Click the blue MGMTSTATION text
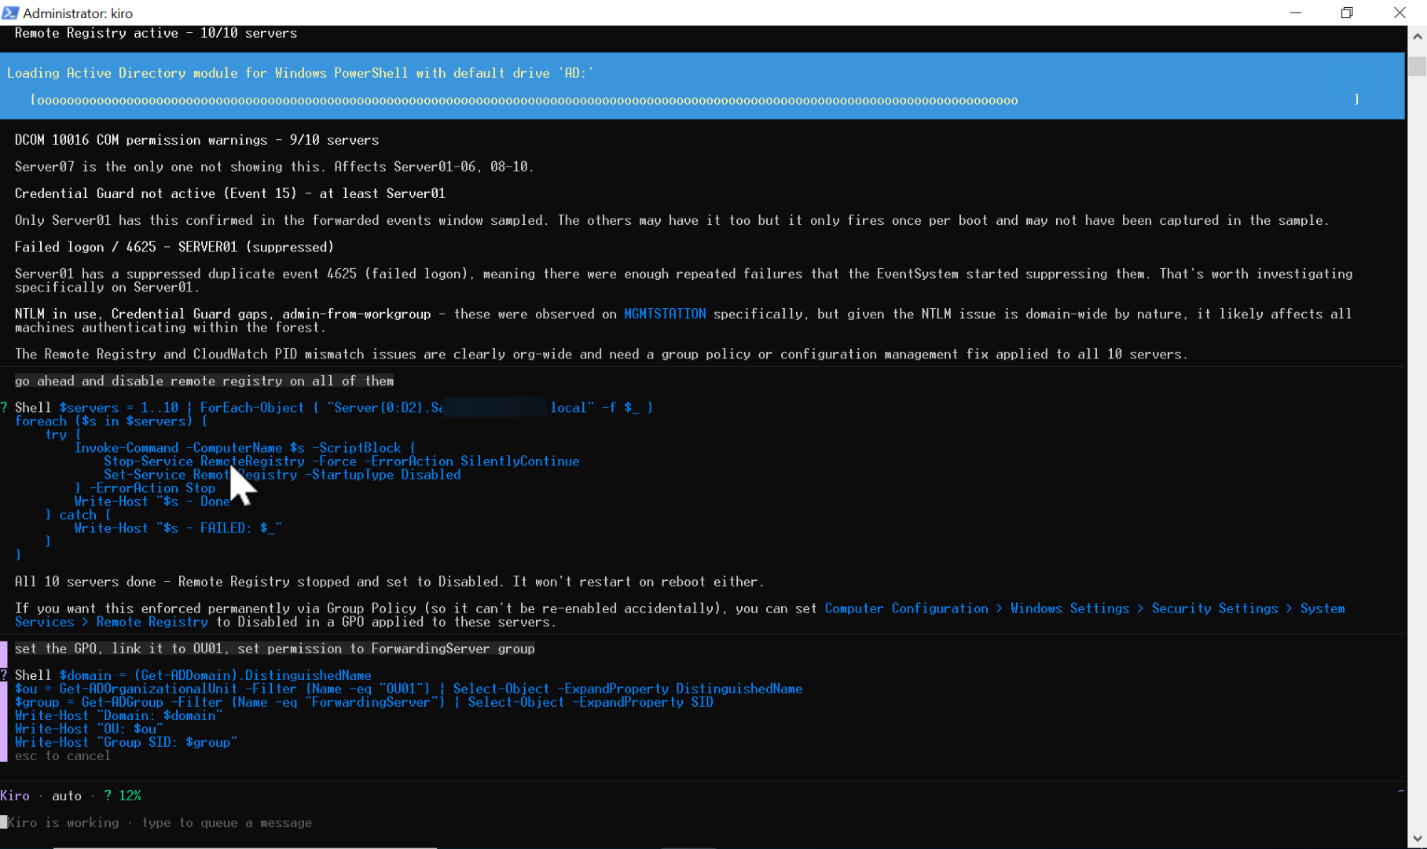The width and height of the screenshot is (1427, 849). [665, 314]
